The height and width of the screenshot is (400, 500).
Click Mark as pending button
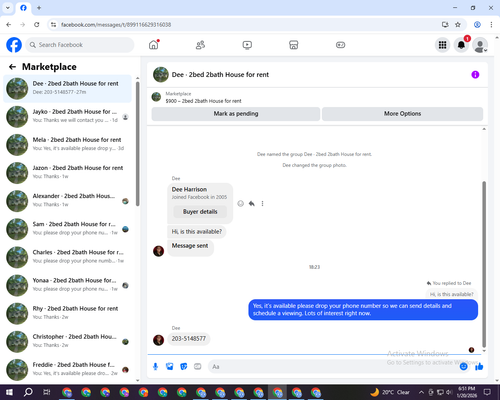click(x=236, y=114)
